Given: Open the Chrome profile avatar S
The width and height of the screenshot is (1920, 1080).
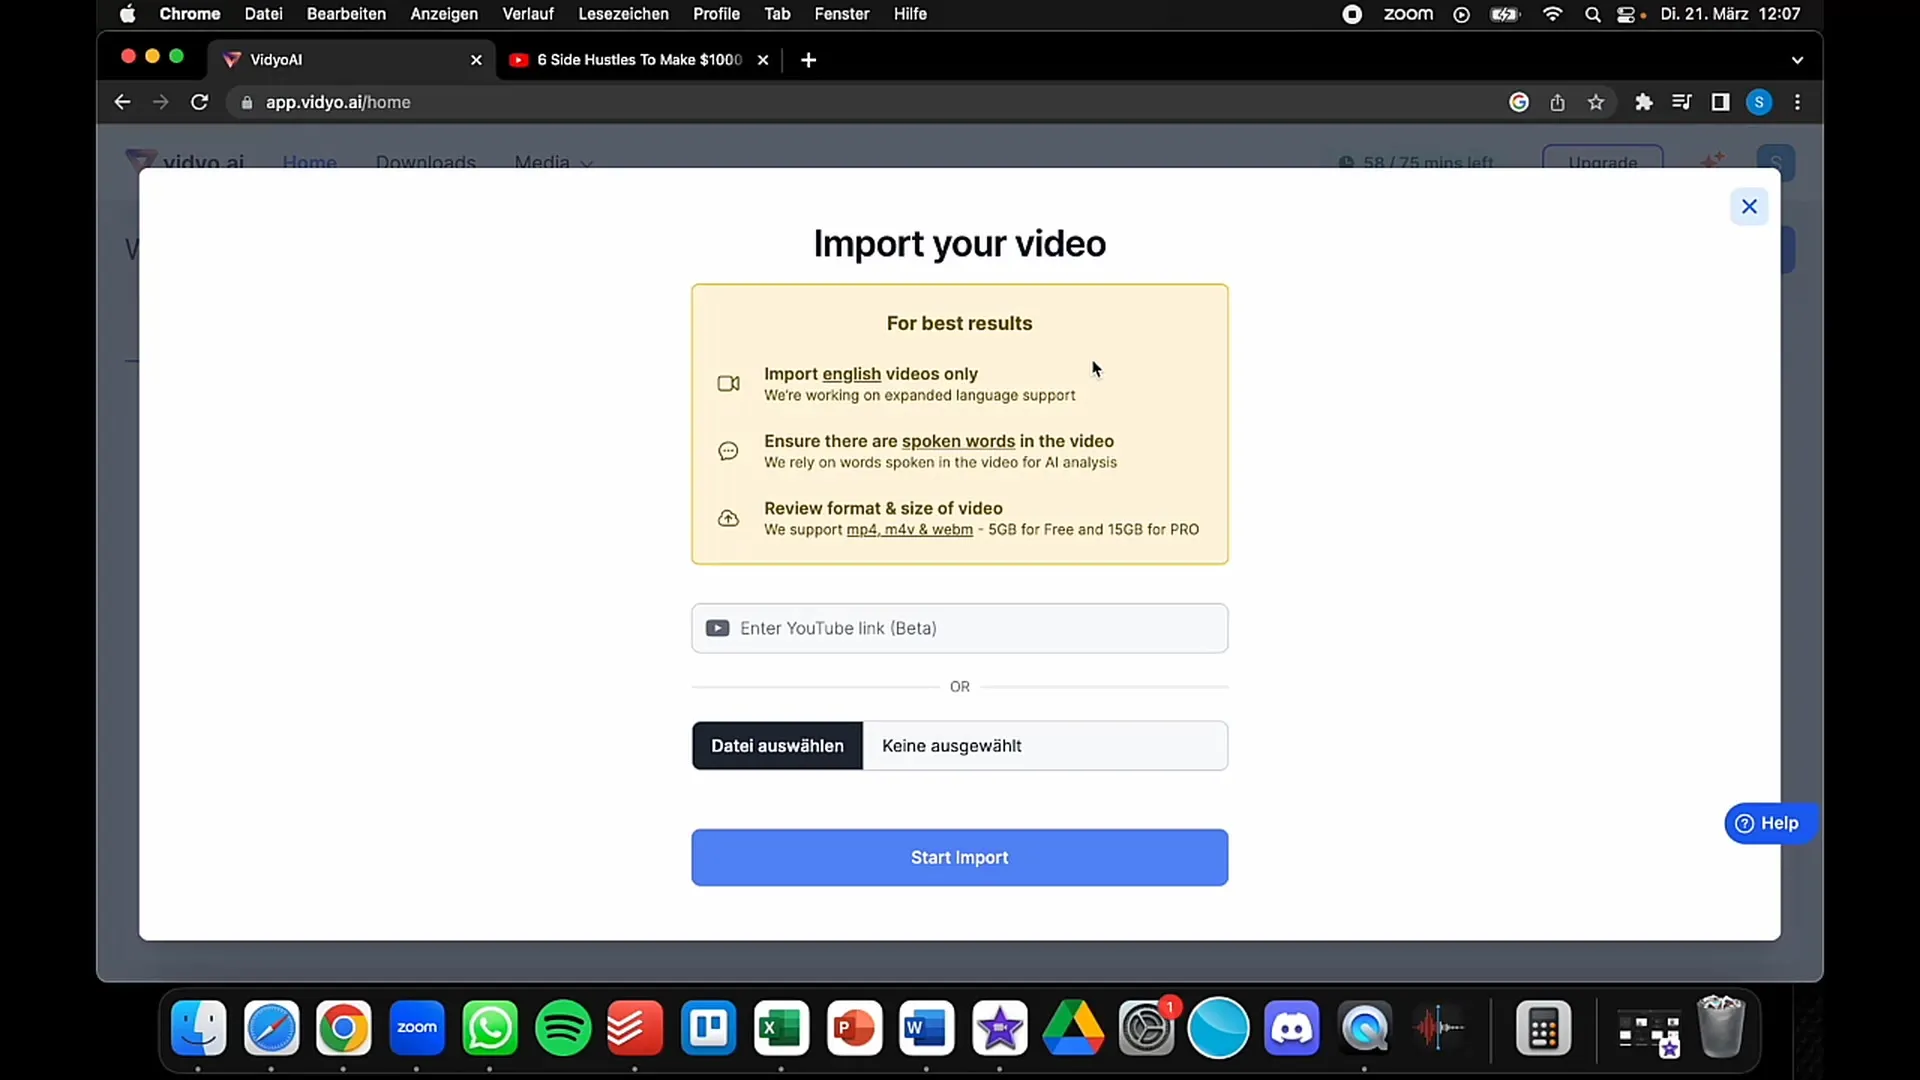Looking at the screenshot, I should coord(1759,102).
